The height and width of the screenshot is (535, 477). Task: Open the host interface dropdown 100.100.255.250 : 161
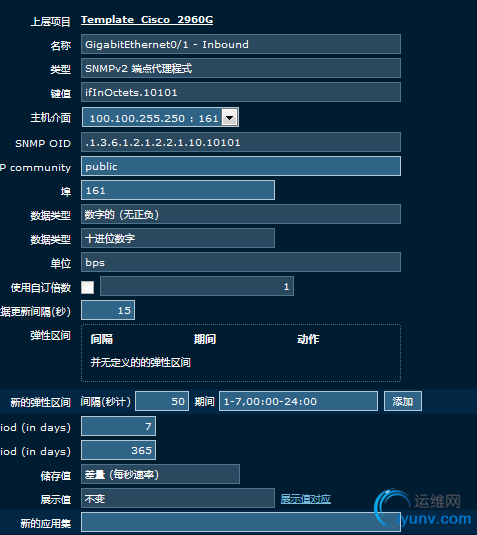pyautogui.click(x=160, y=117)
